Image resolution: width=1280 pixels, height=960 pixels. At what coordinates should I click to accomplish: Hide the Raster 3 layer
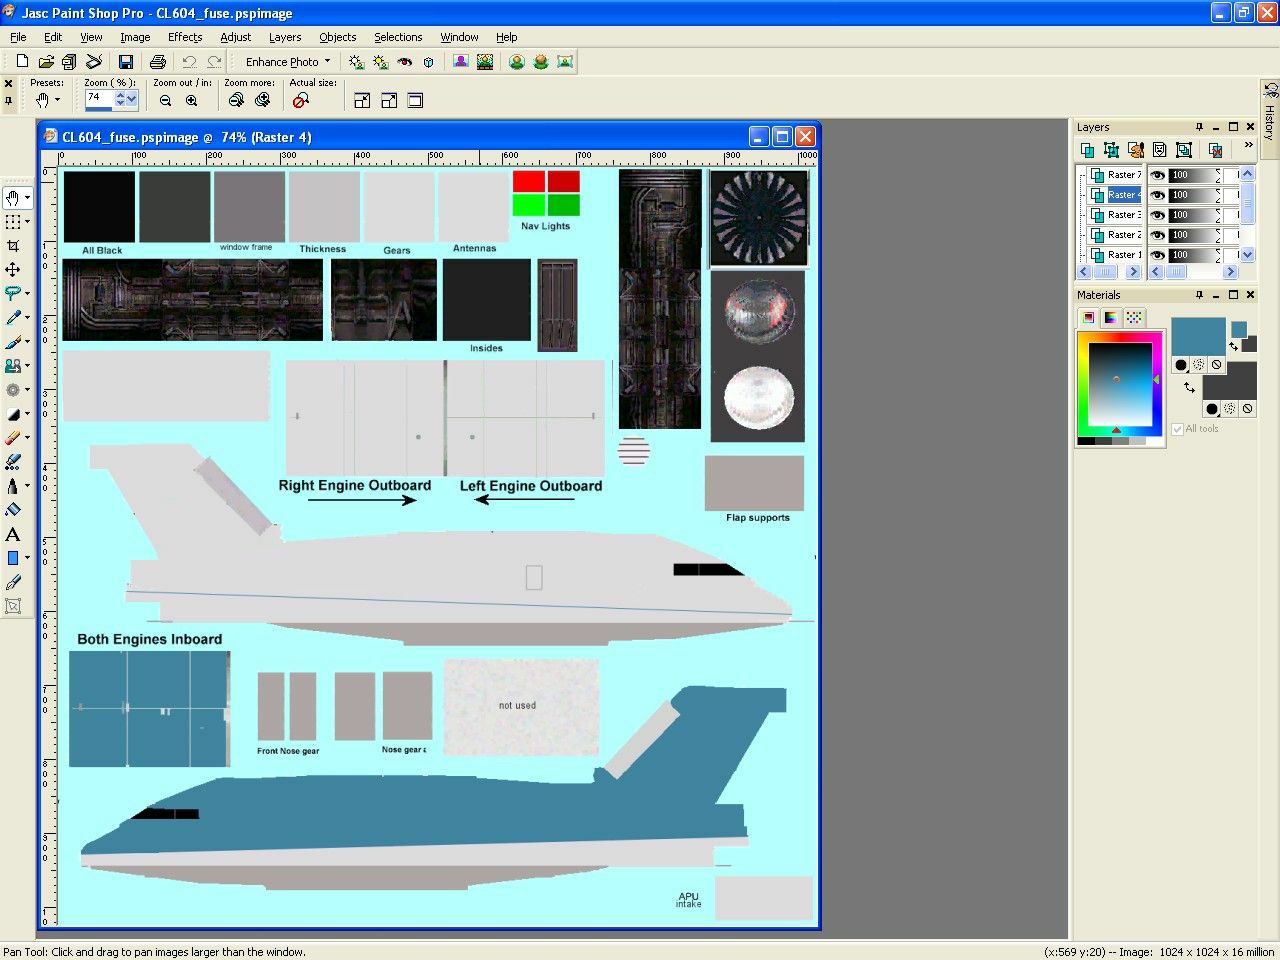[1157, 215]
